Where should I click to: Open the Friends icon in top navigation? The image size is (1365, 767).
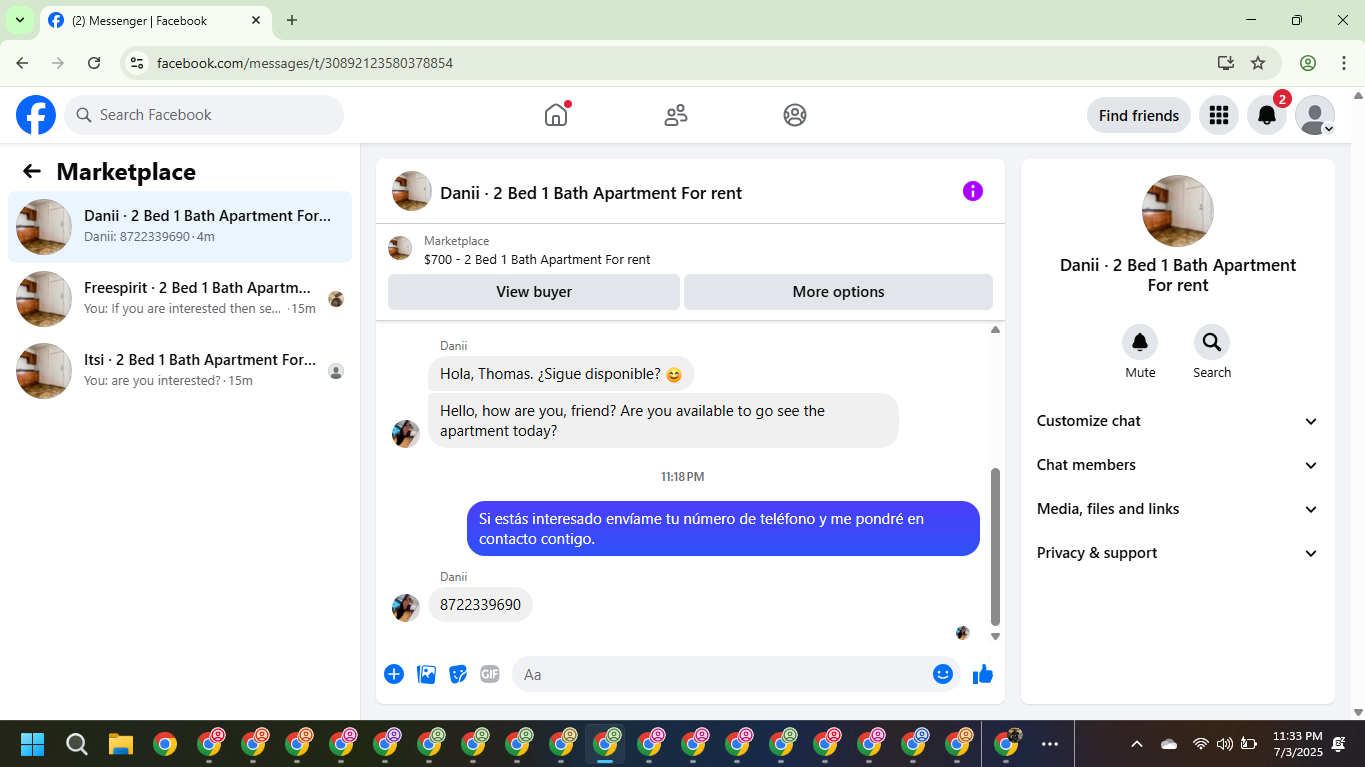coord(676,115)
